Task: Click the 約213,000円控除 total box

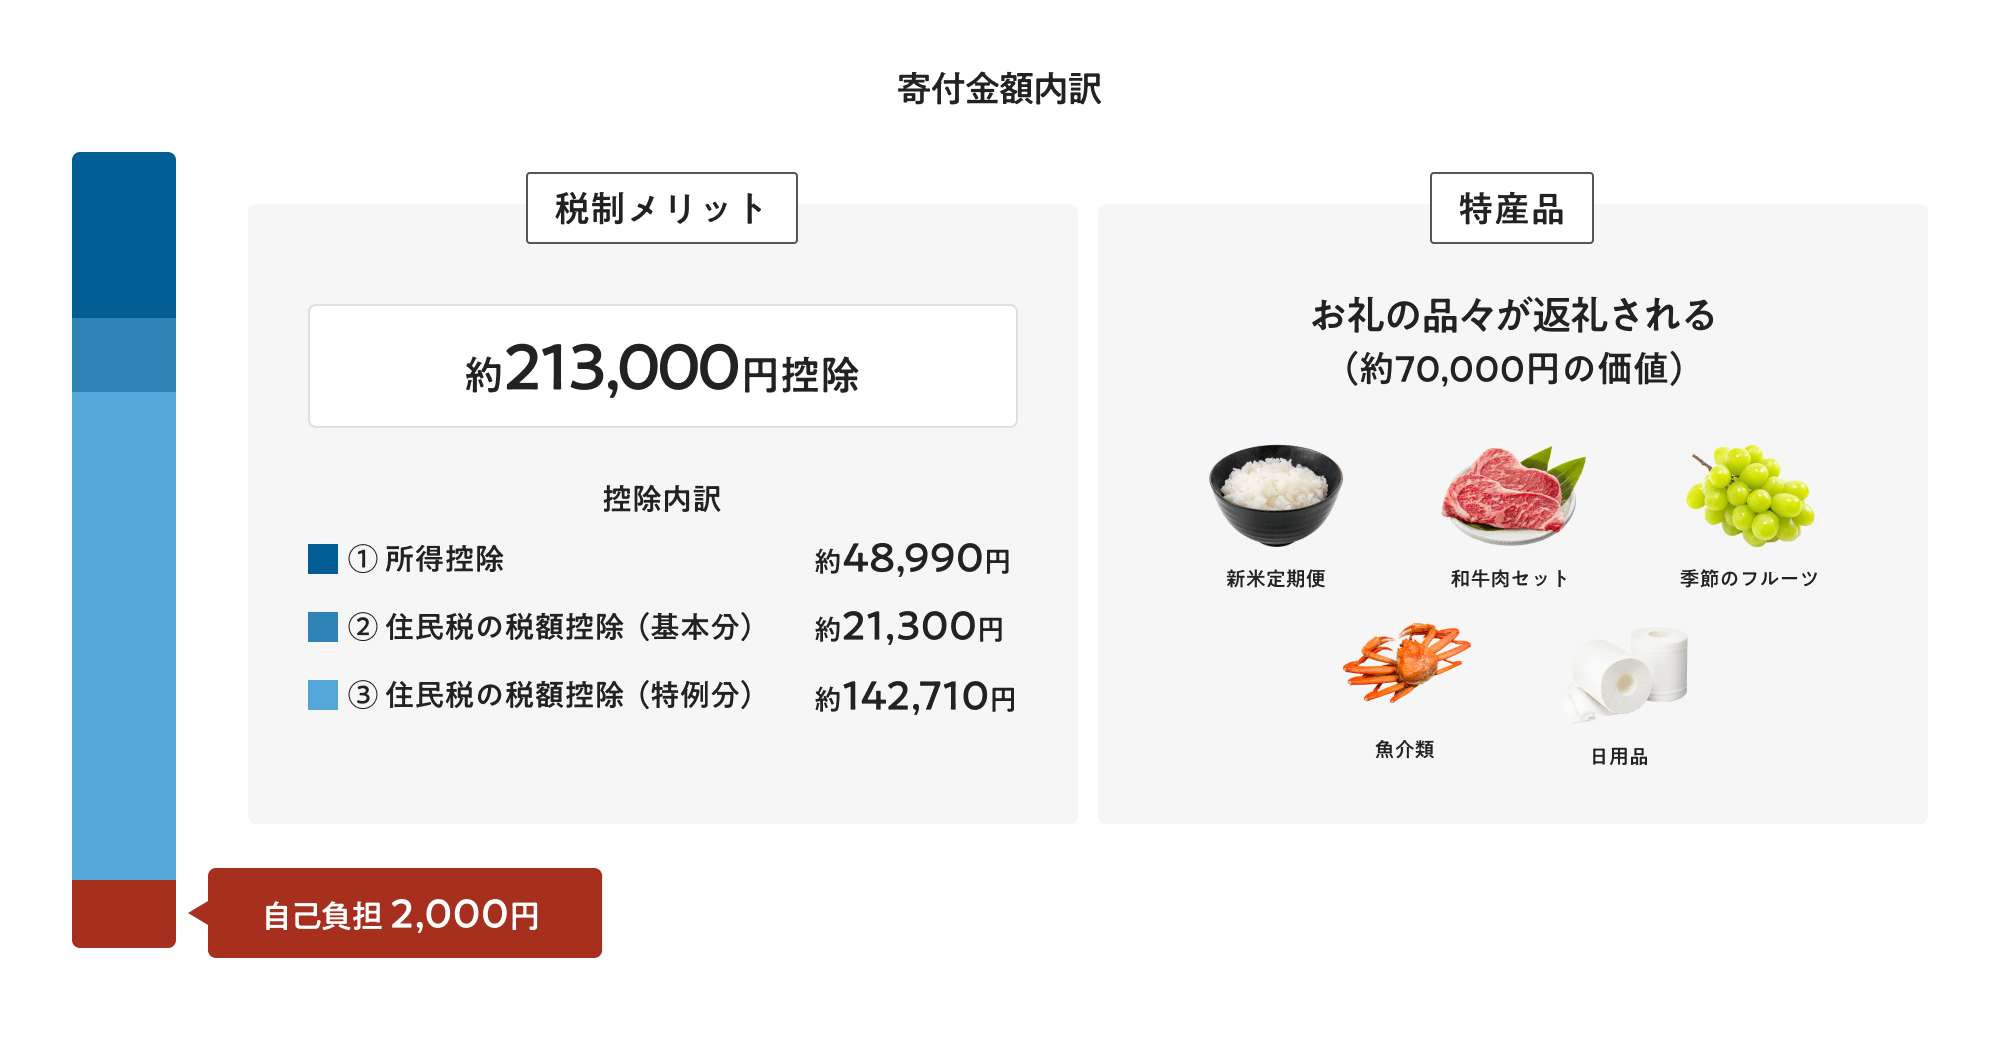Action: [x=662, y=367]
